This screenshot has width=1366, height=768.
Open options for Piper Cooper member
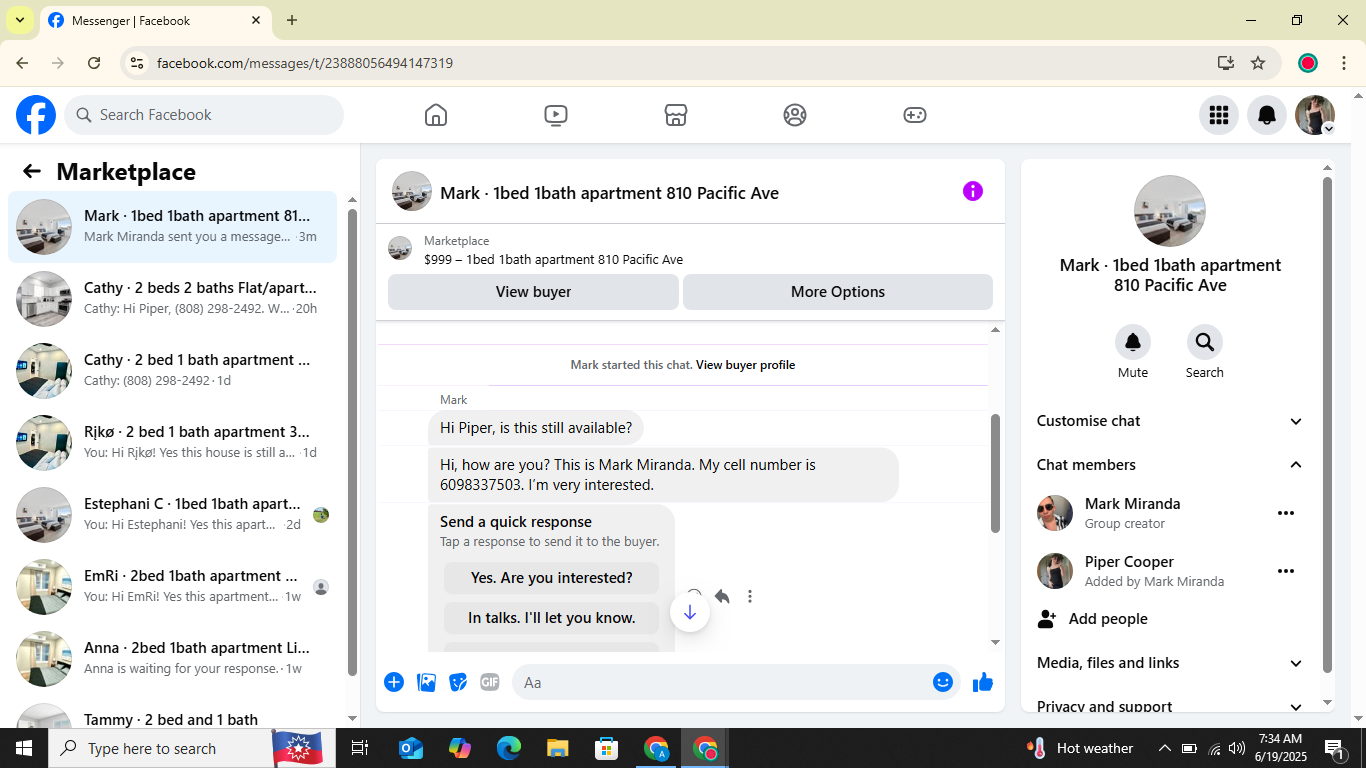(x=1286, y=571)
